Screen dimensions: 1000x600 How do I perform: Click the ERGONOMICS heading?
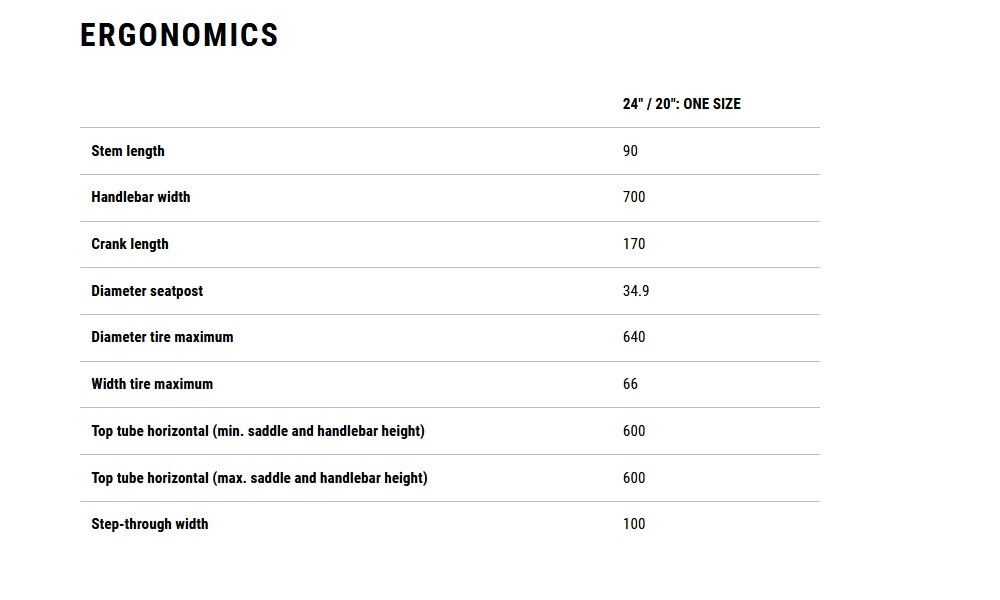pos(179,35)
